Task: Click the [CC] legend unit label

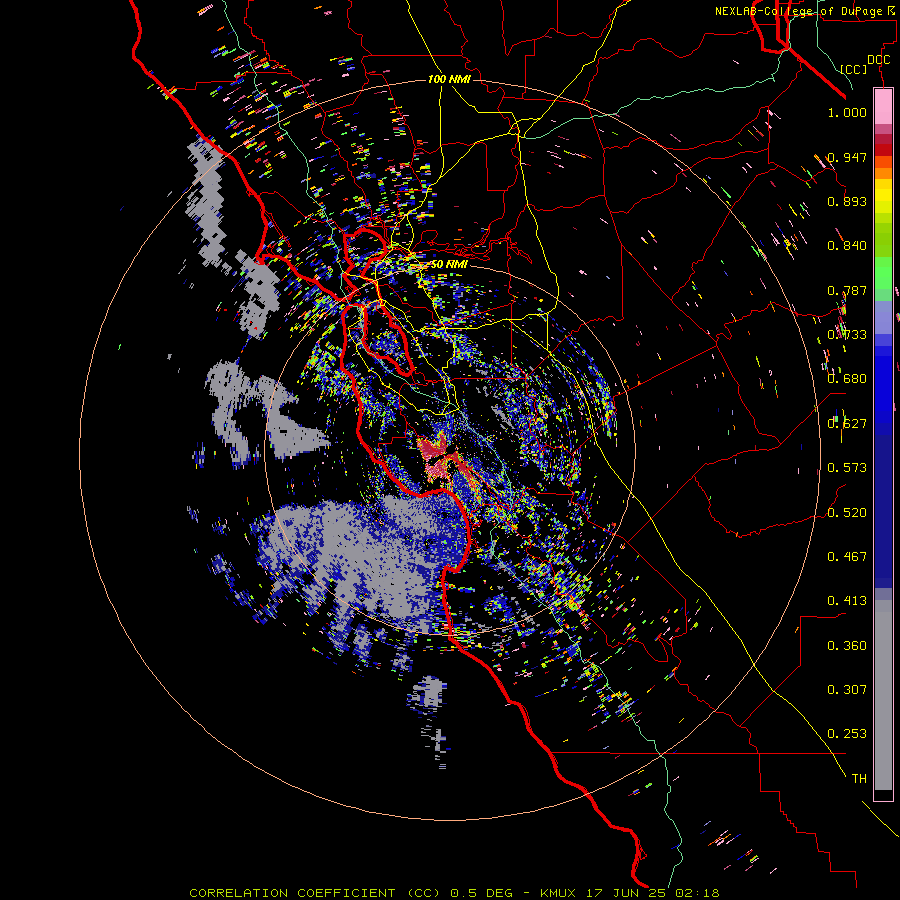Action: point(853,69)
